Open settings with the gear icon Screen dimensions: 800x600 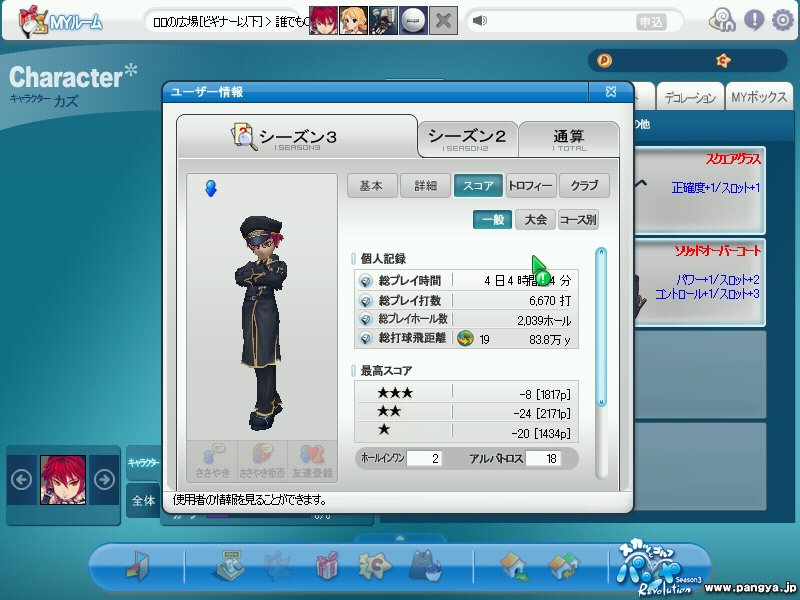[782, 20]
